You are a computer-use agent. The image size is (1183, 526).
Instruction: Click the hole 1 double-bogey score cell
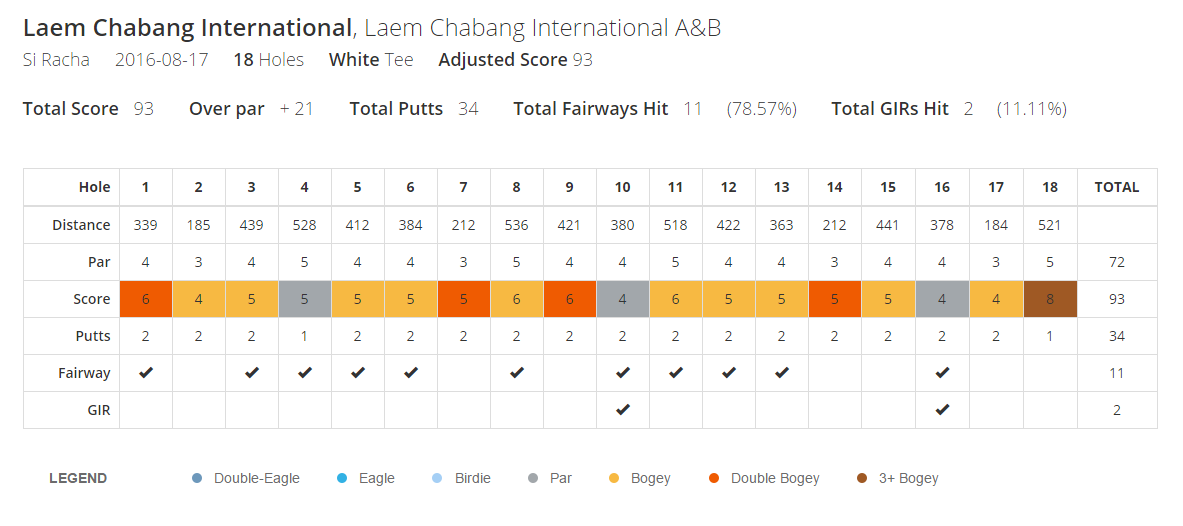pyautogui.click(x=146, y=299)
